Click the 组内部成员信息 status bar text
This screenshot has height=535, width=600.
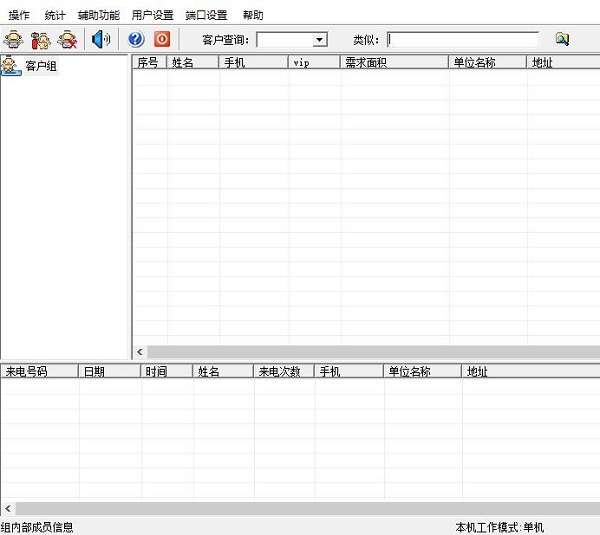[37, 527]
